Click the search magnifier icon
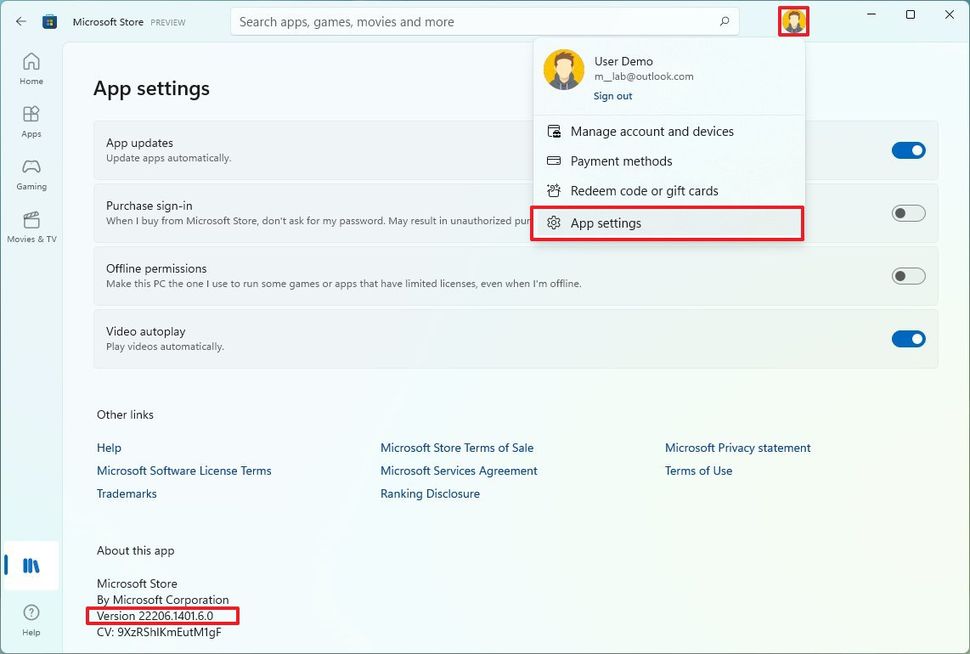Screen dimensions: 970x654 tap(724, 22)
